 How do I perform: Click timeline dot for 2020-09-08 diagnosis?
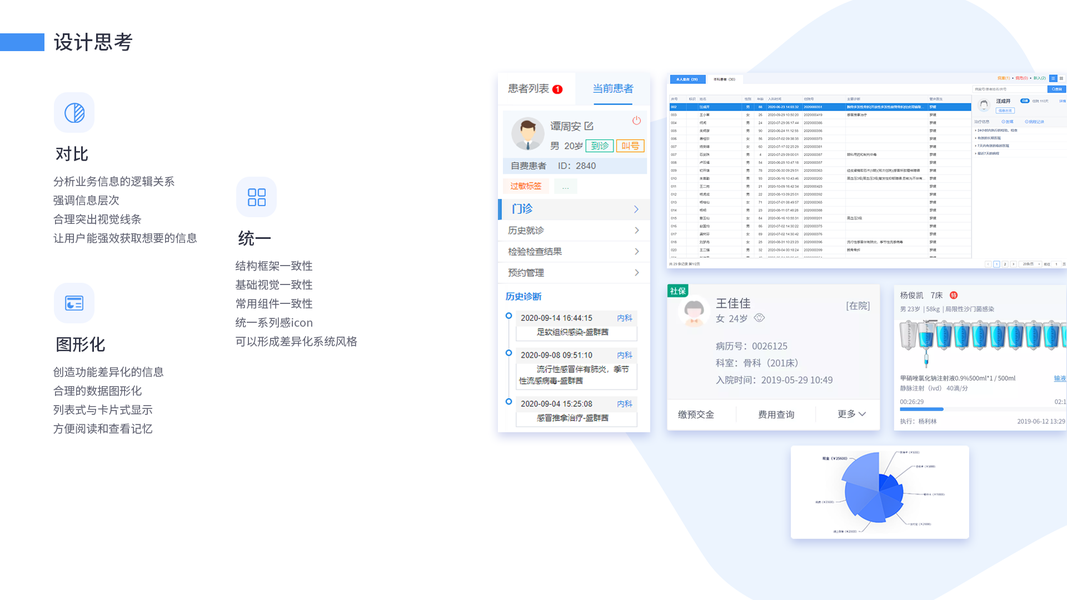pos(508,352)
